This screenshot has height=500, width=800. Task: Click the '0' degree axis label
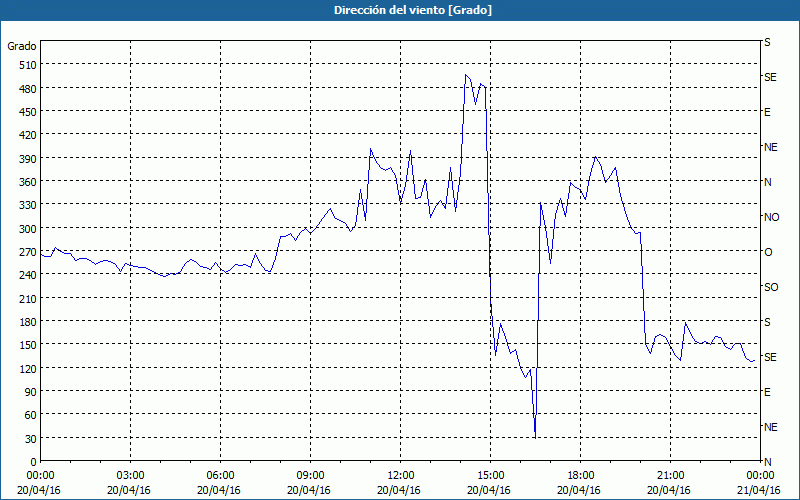tap(34, 462)
